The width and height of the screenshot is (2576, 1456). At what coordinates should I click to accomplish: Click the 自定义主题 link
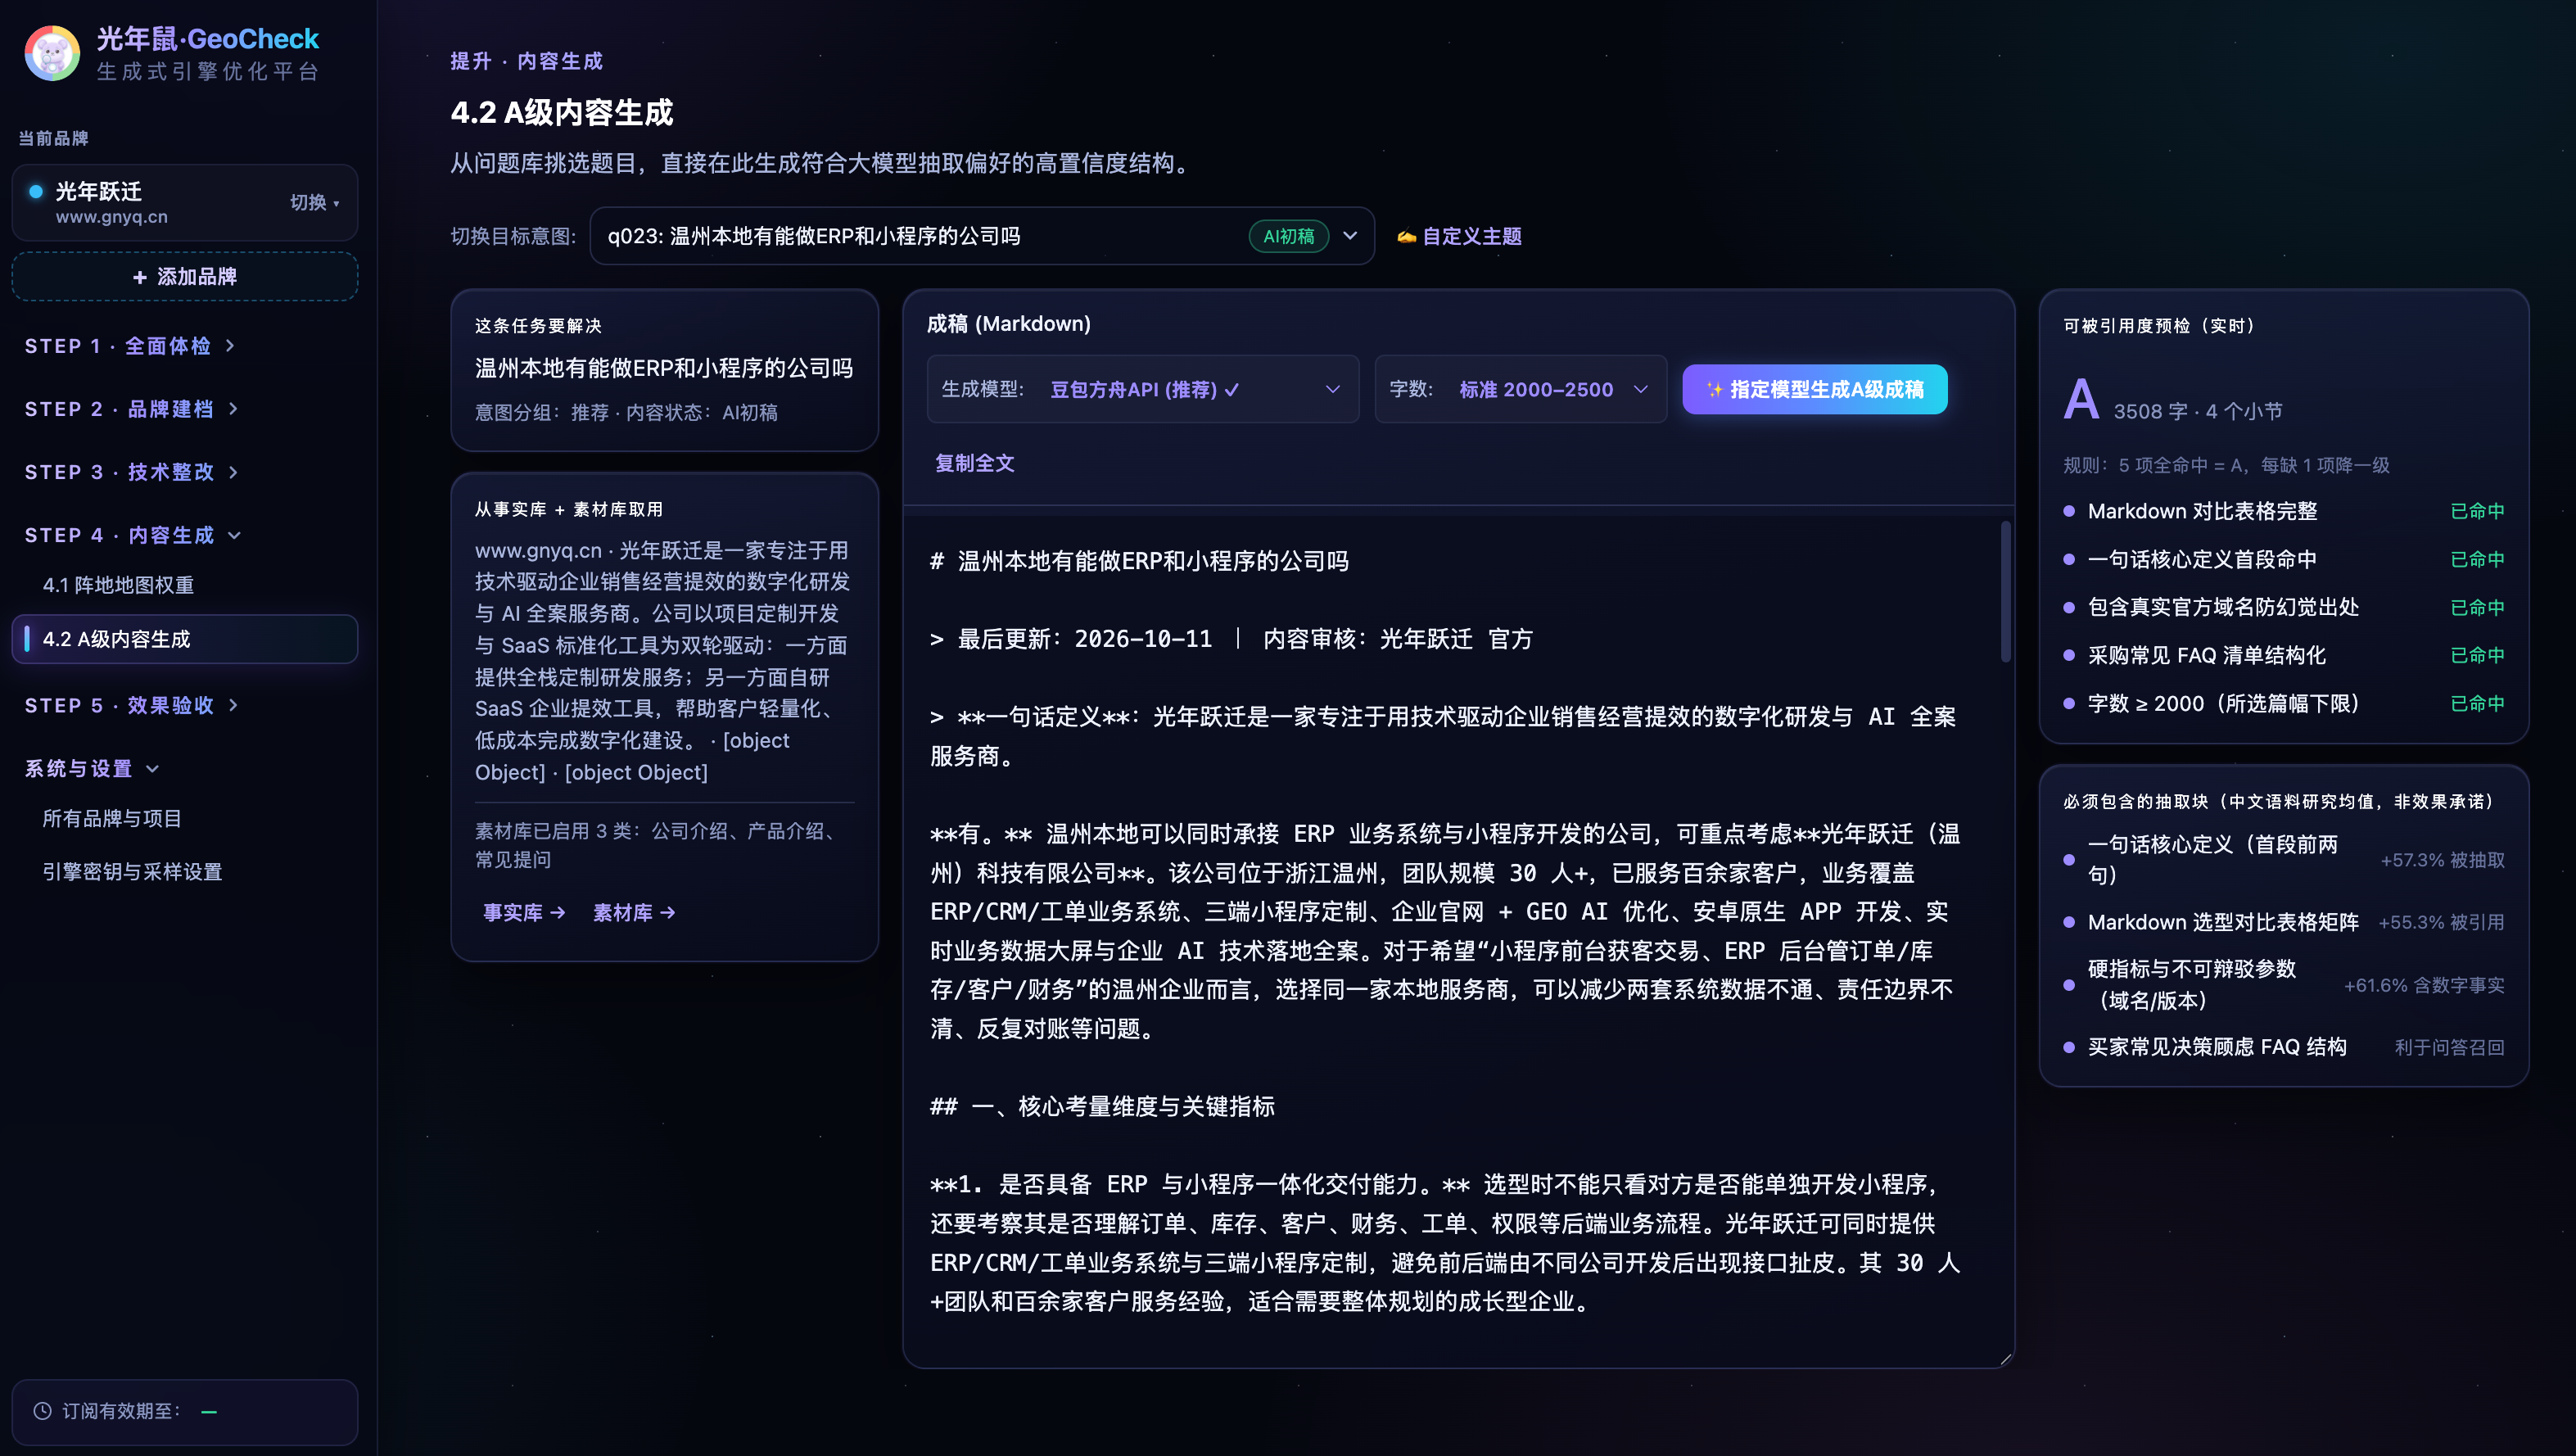coord(1472,237)
